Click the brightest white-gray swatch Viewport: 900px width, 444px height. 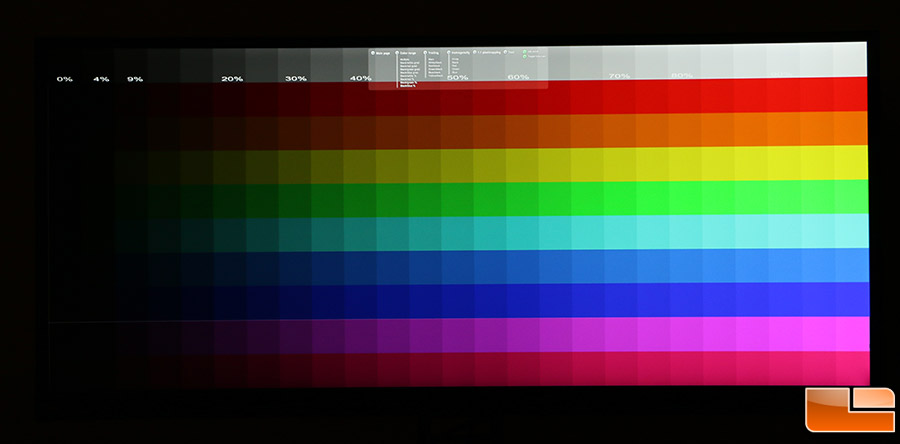[x=851, y=60]
